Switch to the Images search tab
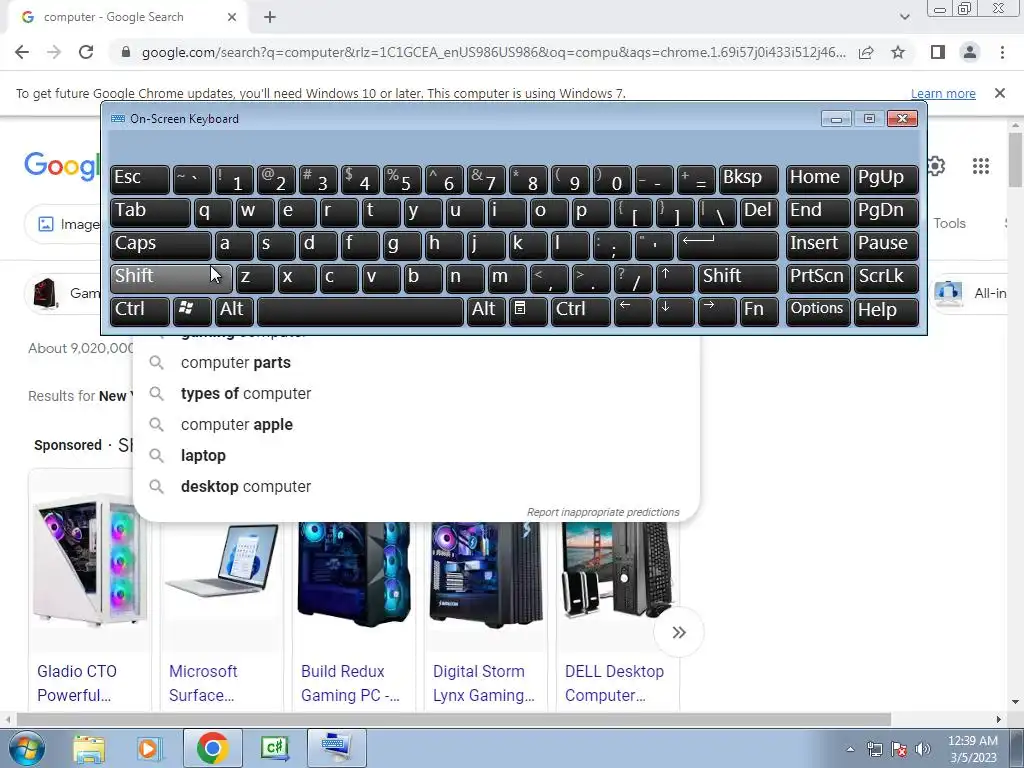Image resolution: width=1024 pixels, height=768 pixels. 64,224
